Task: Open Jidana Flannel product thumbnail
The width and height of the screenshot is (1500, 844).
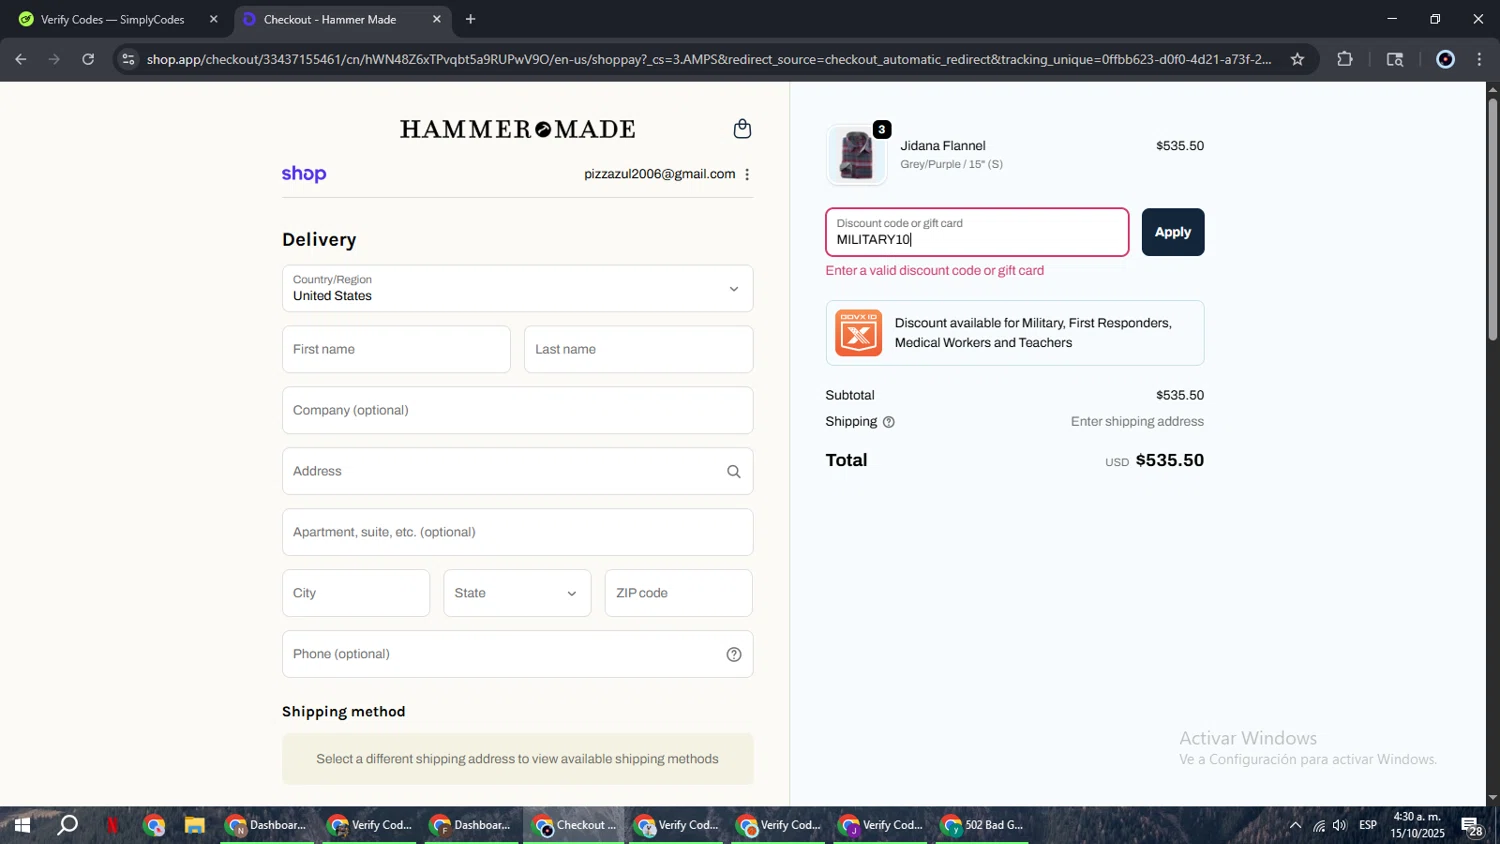Action: point(857,155)
